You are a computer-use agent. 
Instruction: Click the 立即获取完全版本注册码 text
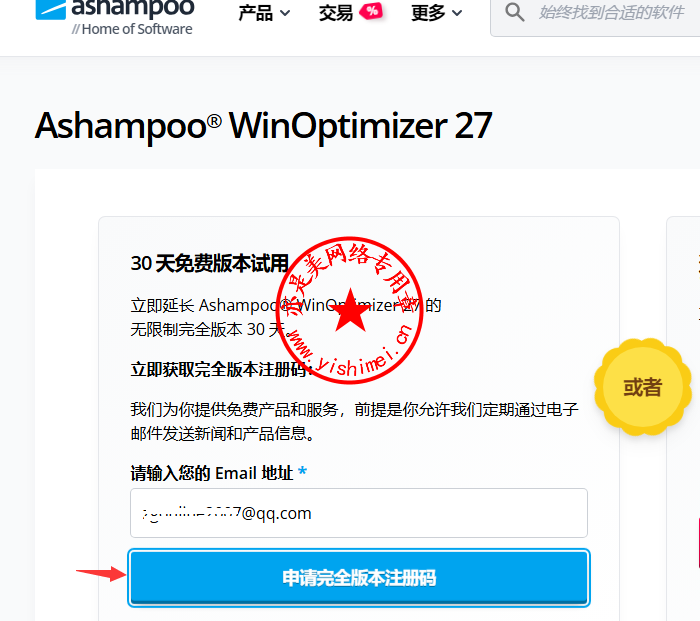point(219,369)
